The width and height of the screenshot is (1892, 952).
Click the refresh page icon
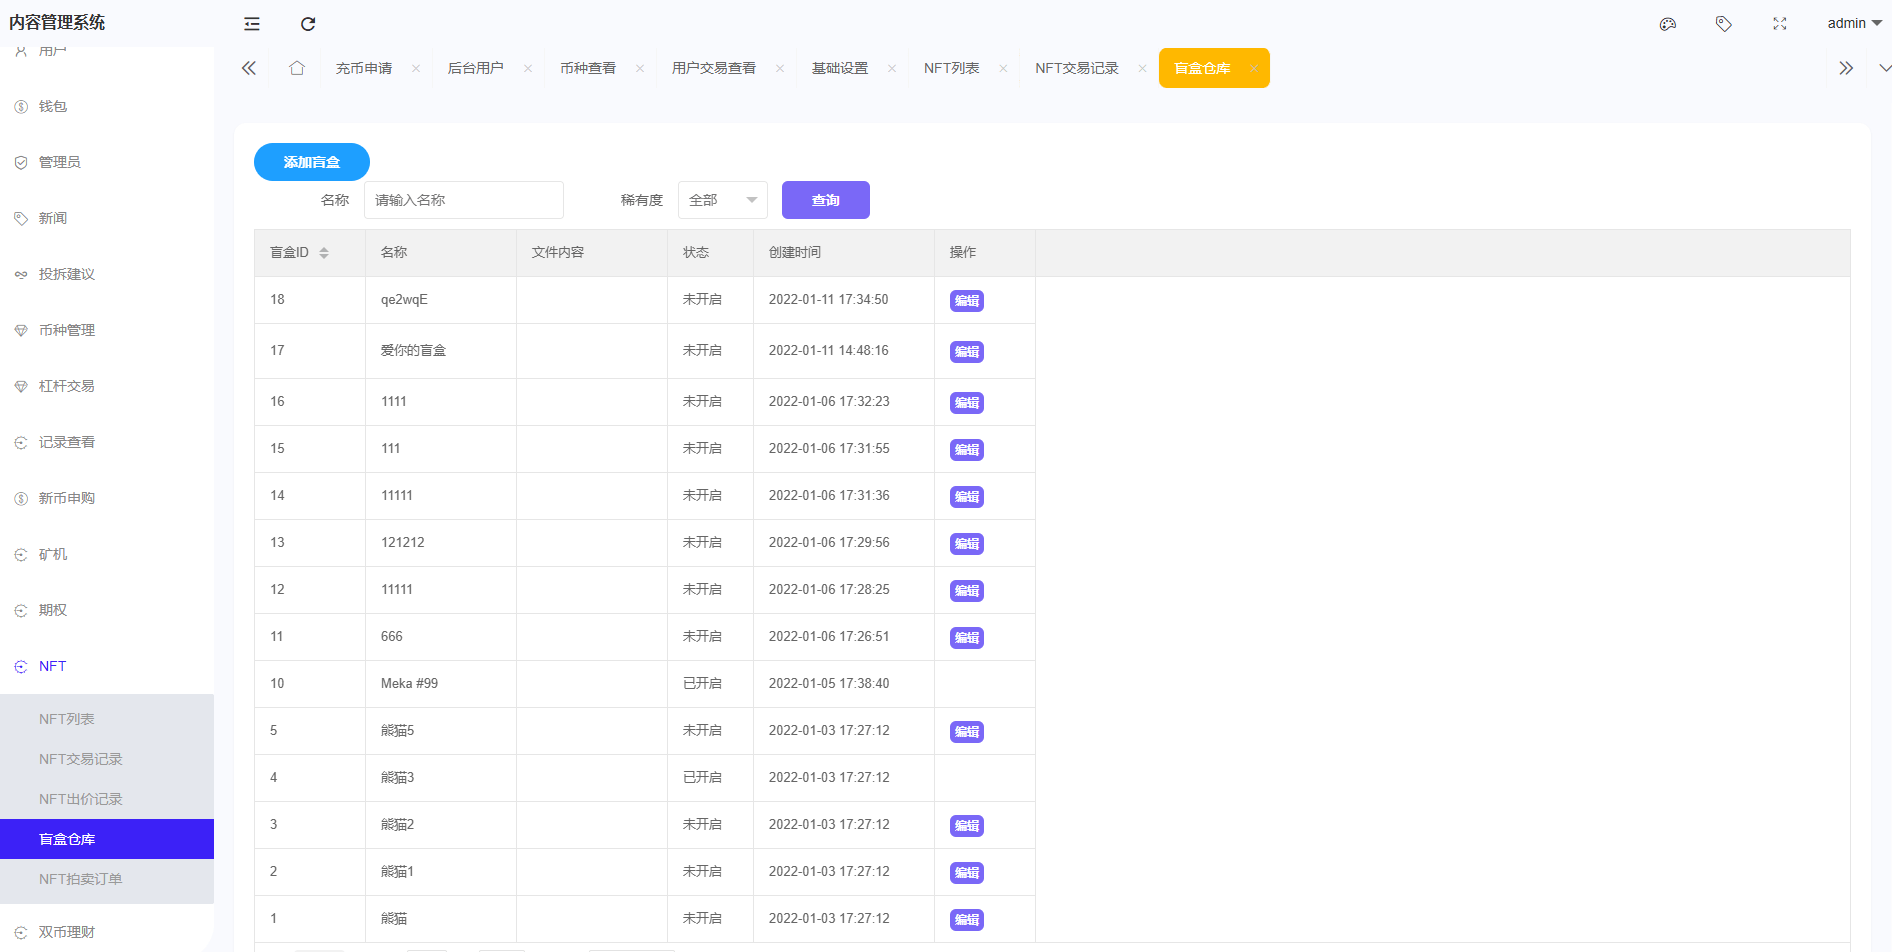(x=308, y=24)
